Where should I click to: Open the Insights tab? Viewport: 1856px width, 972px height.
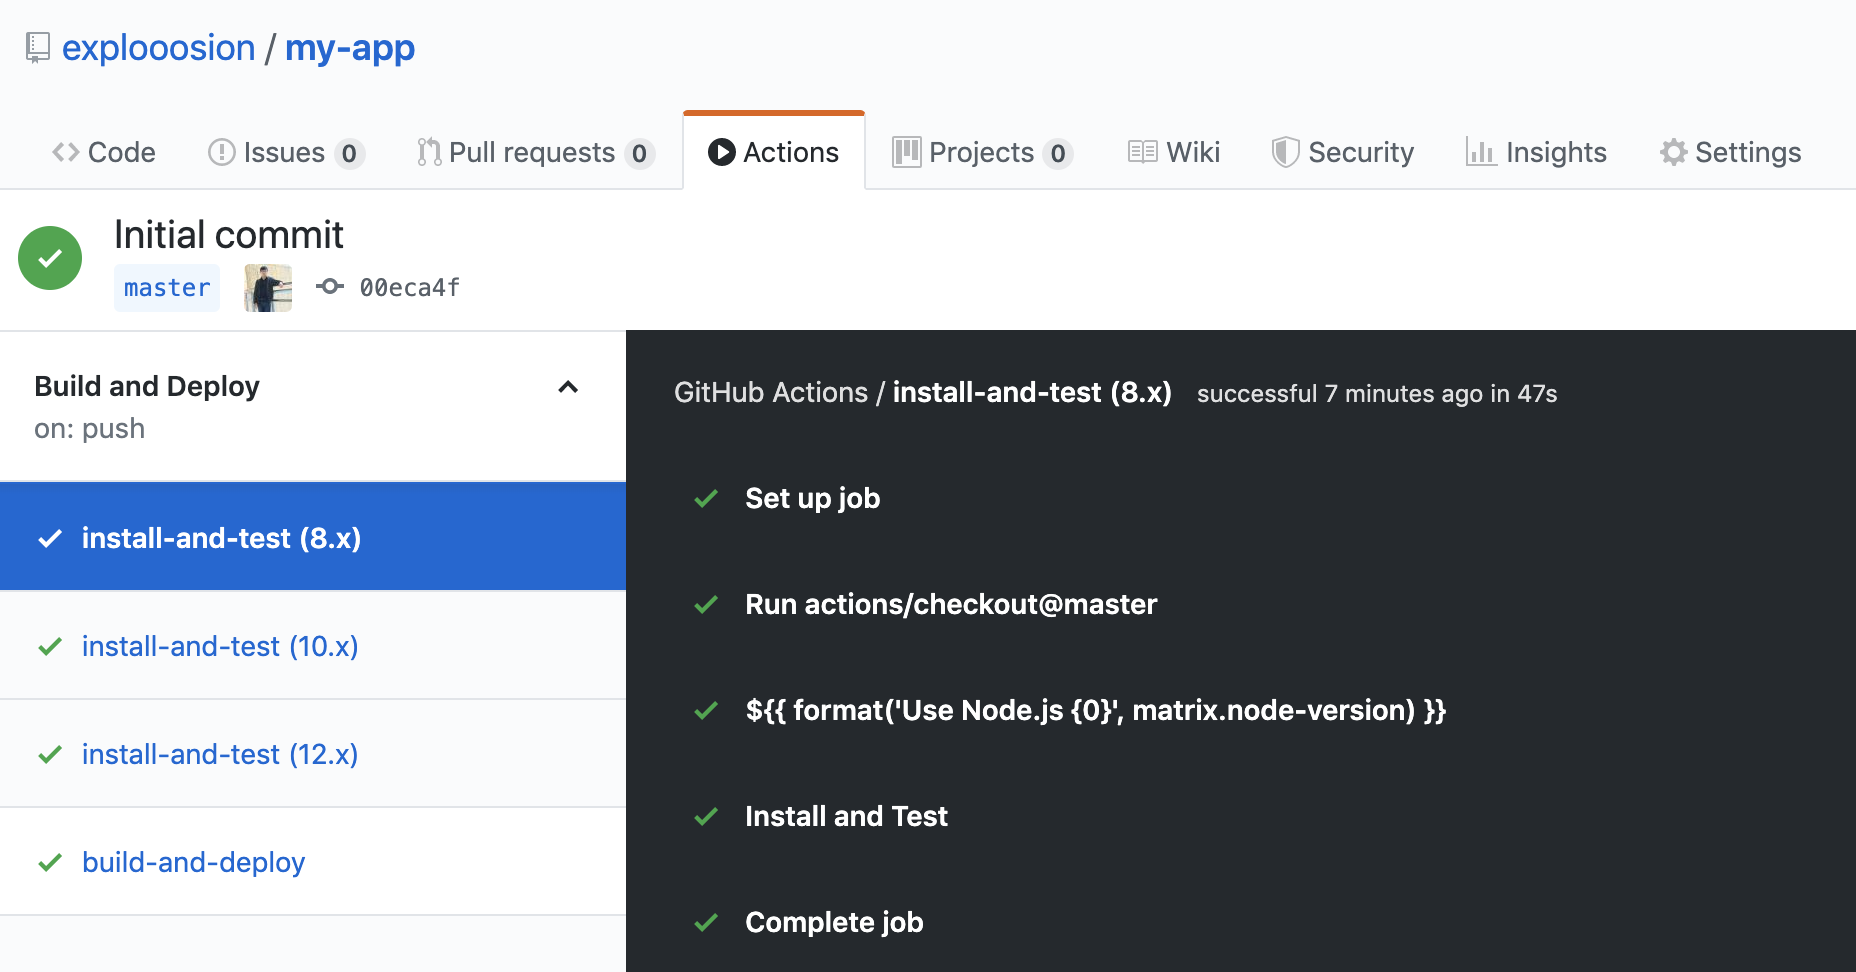coord(1536,152)
